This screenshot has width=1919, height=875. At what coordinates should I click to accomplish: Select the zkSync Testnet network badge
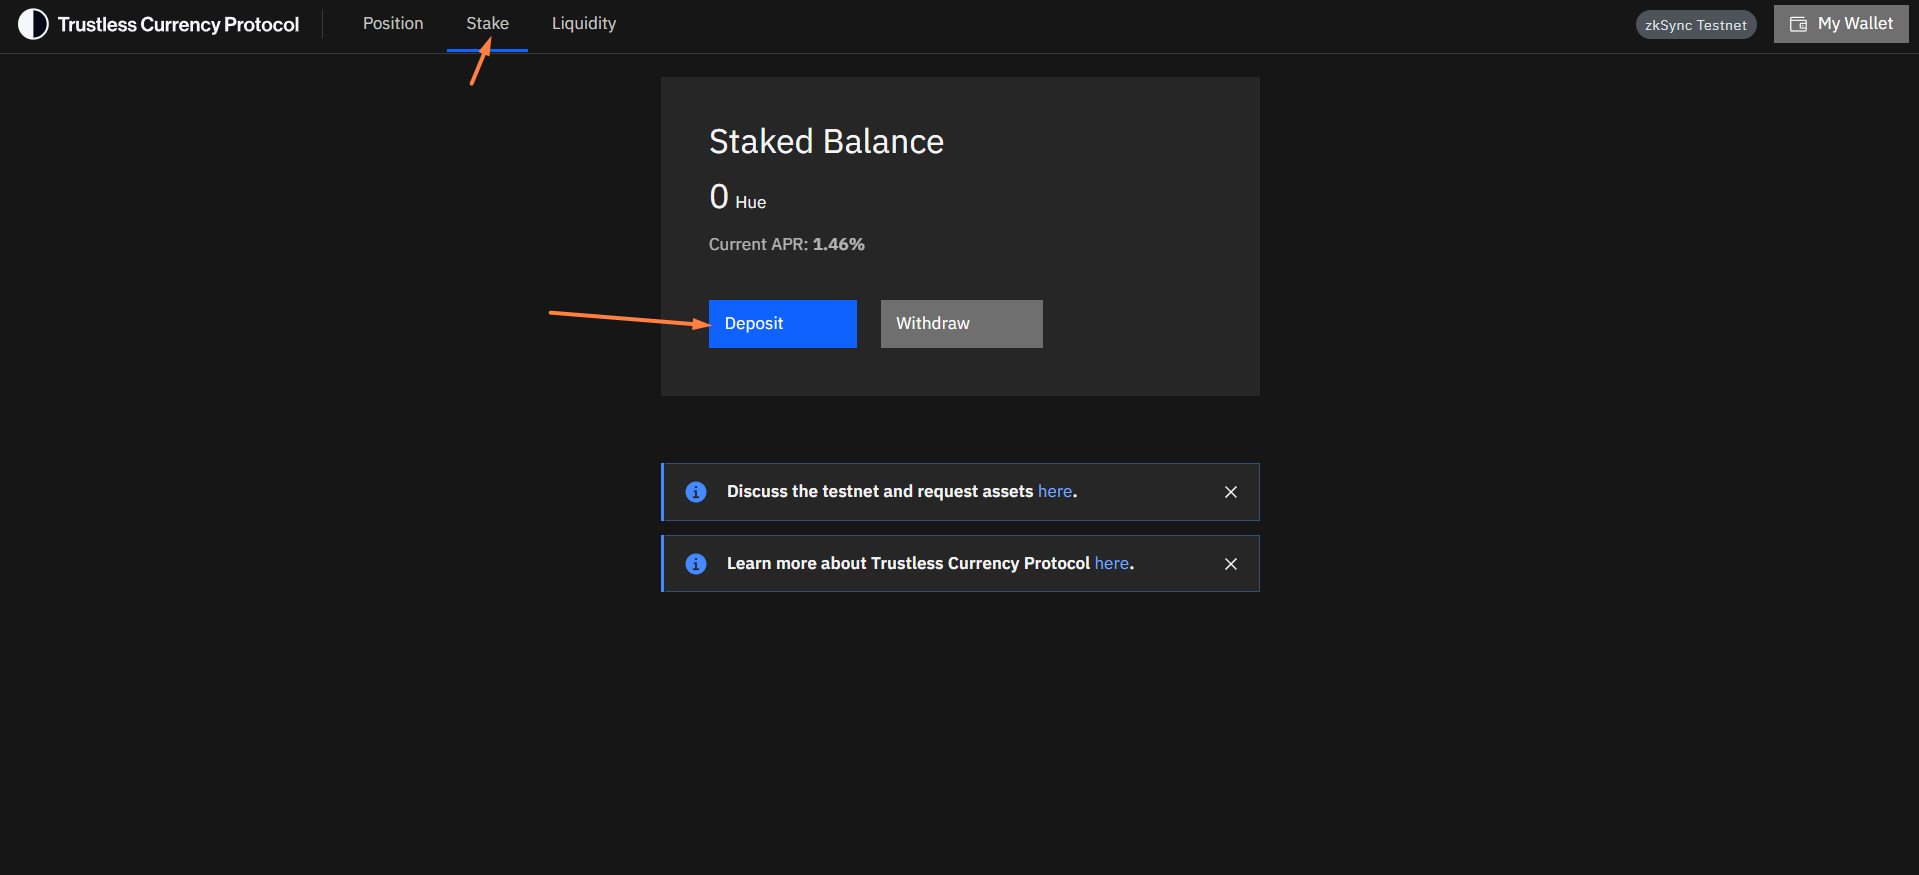click(x=1695, y=25)
